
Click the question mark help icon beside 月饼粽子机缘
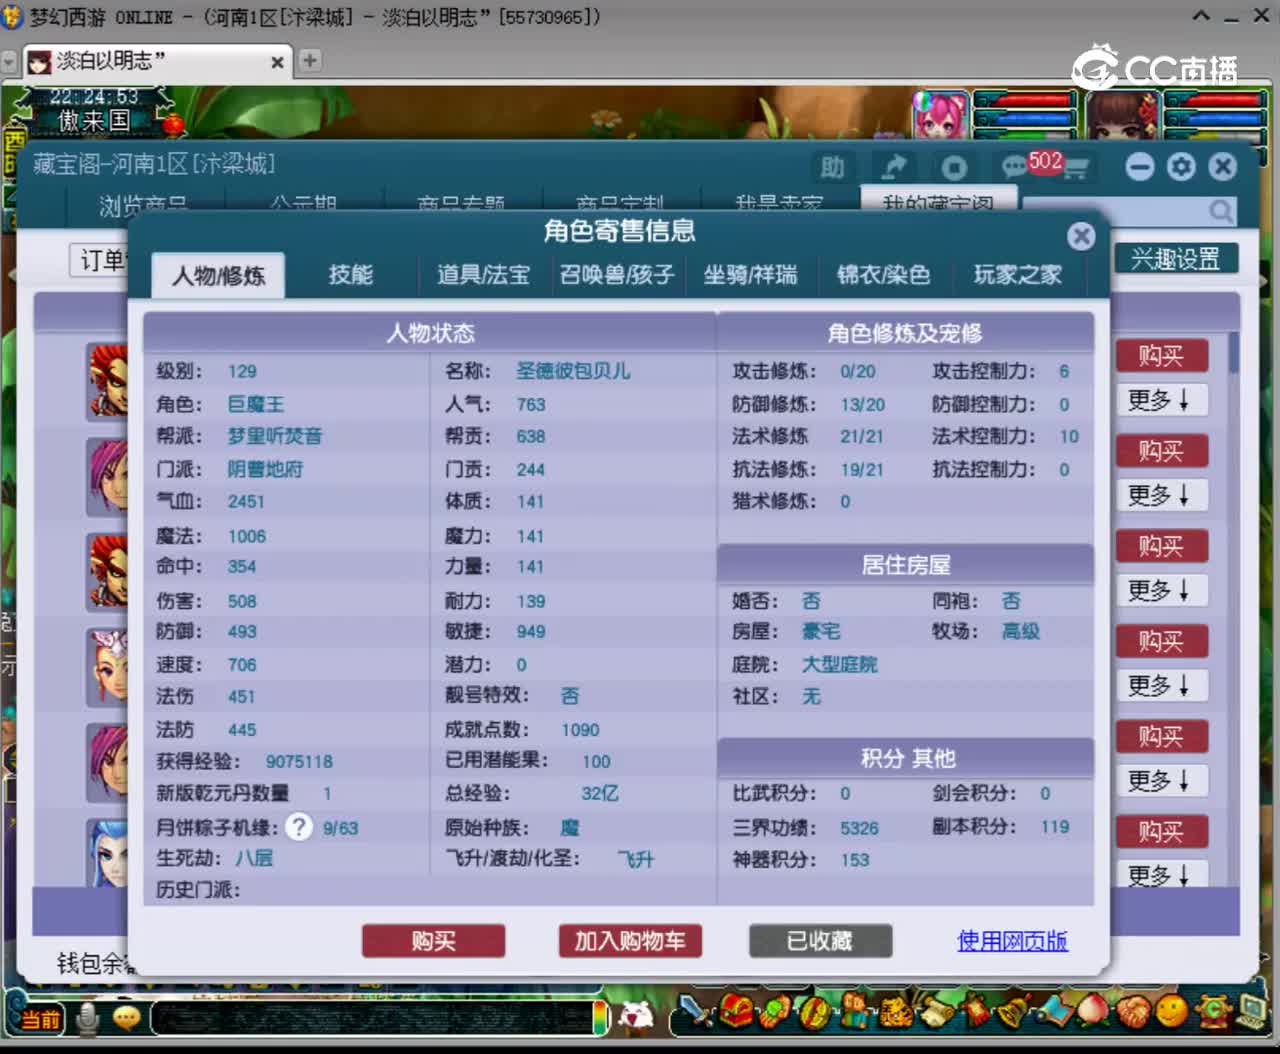(x=298, y=826)
